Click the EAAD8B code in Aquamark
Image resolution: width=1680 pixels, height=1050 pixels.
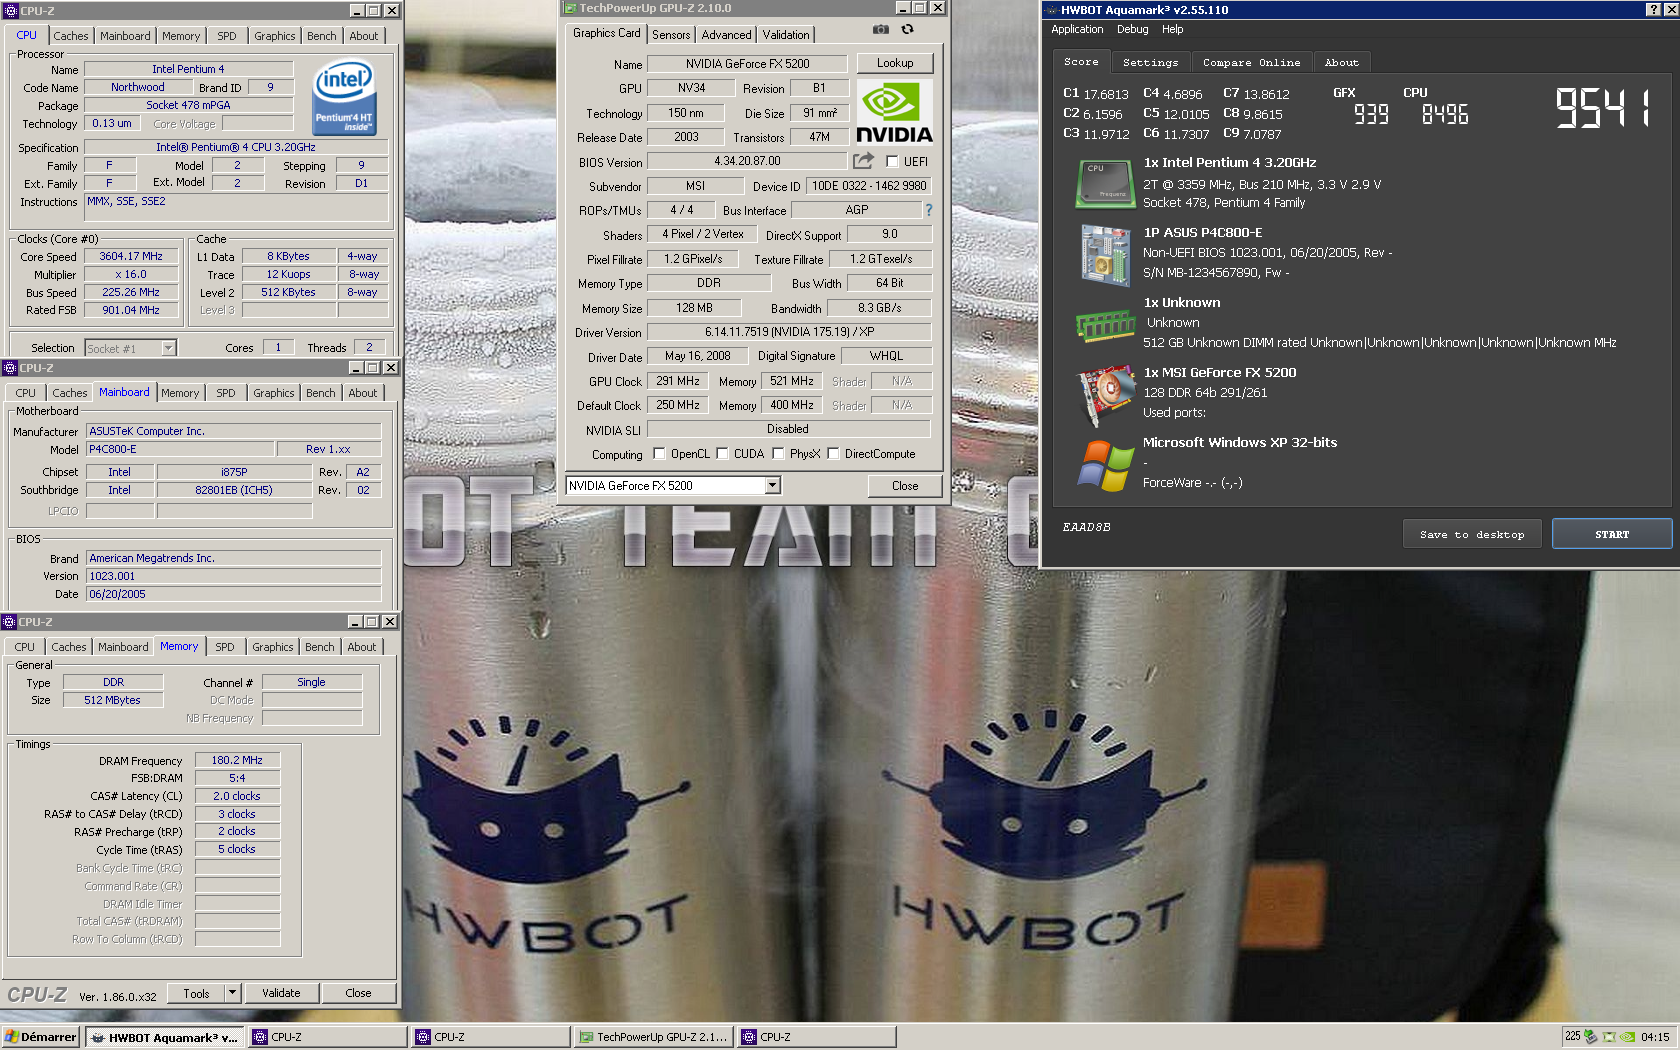(x=1086, y=527)
